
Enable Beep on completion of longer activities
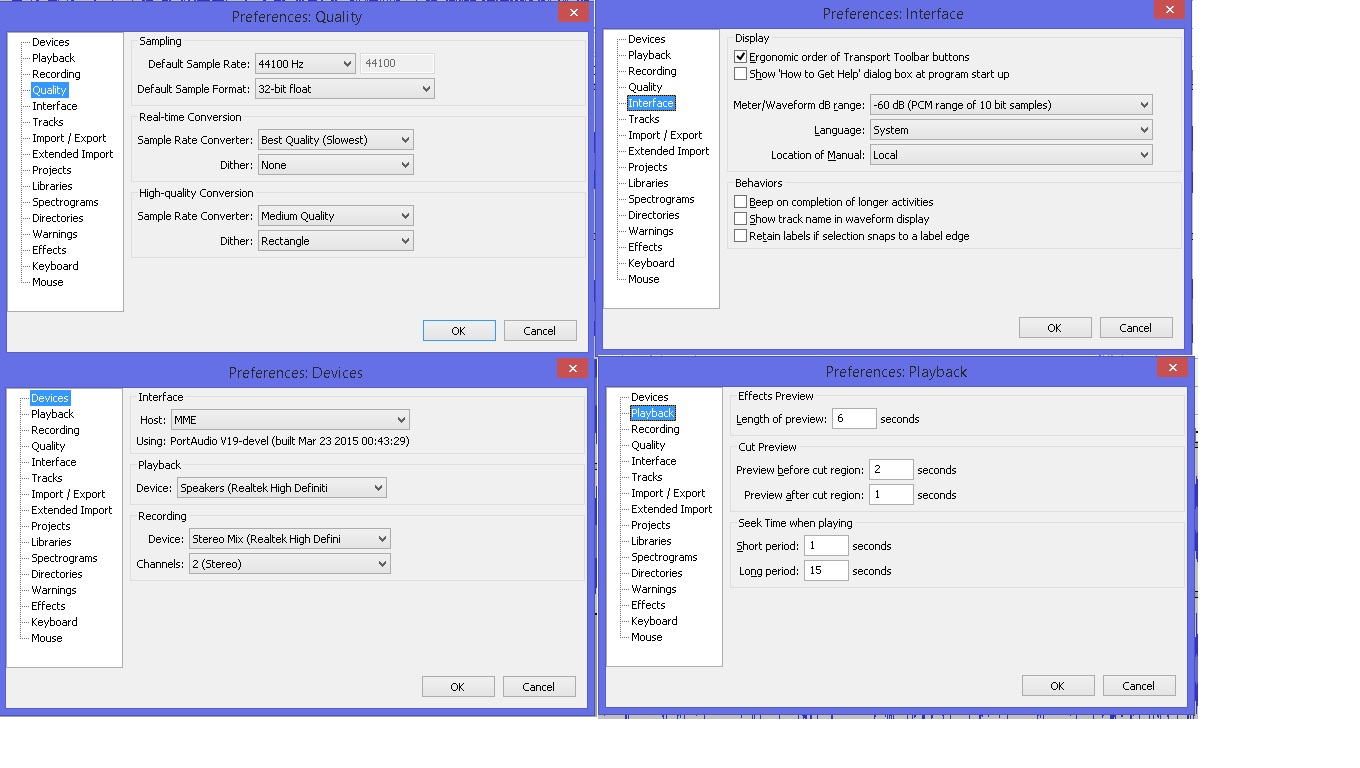coord(741,202)
